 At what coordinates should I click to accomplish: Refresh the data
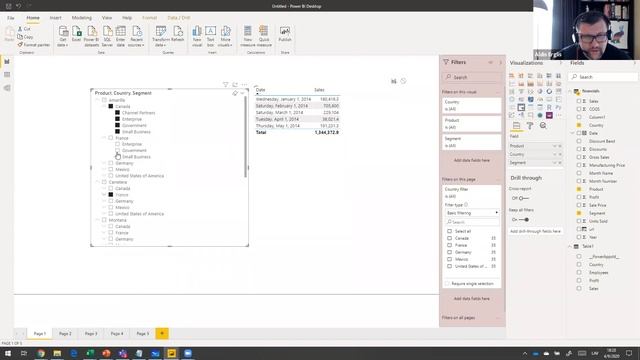pyautogui.click(x=178, y=34)
